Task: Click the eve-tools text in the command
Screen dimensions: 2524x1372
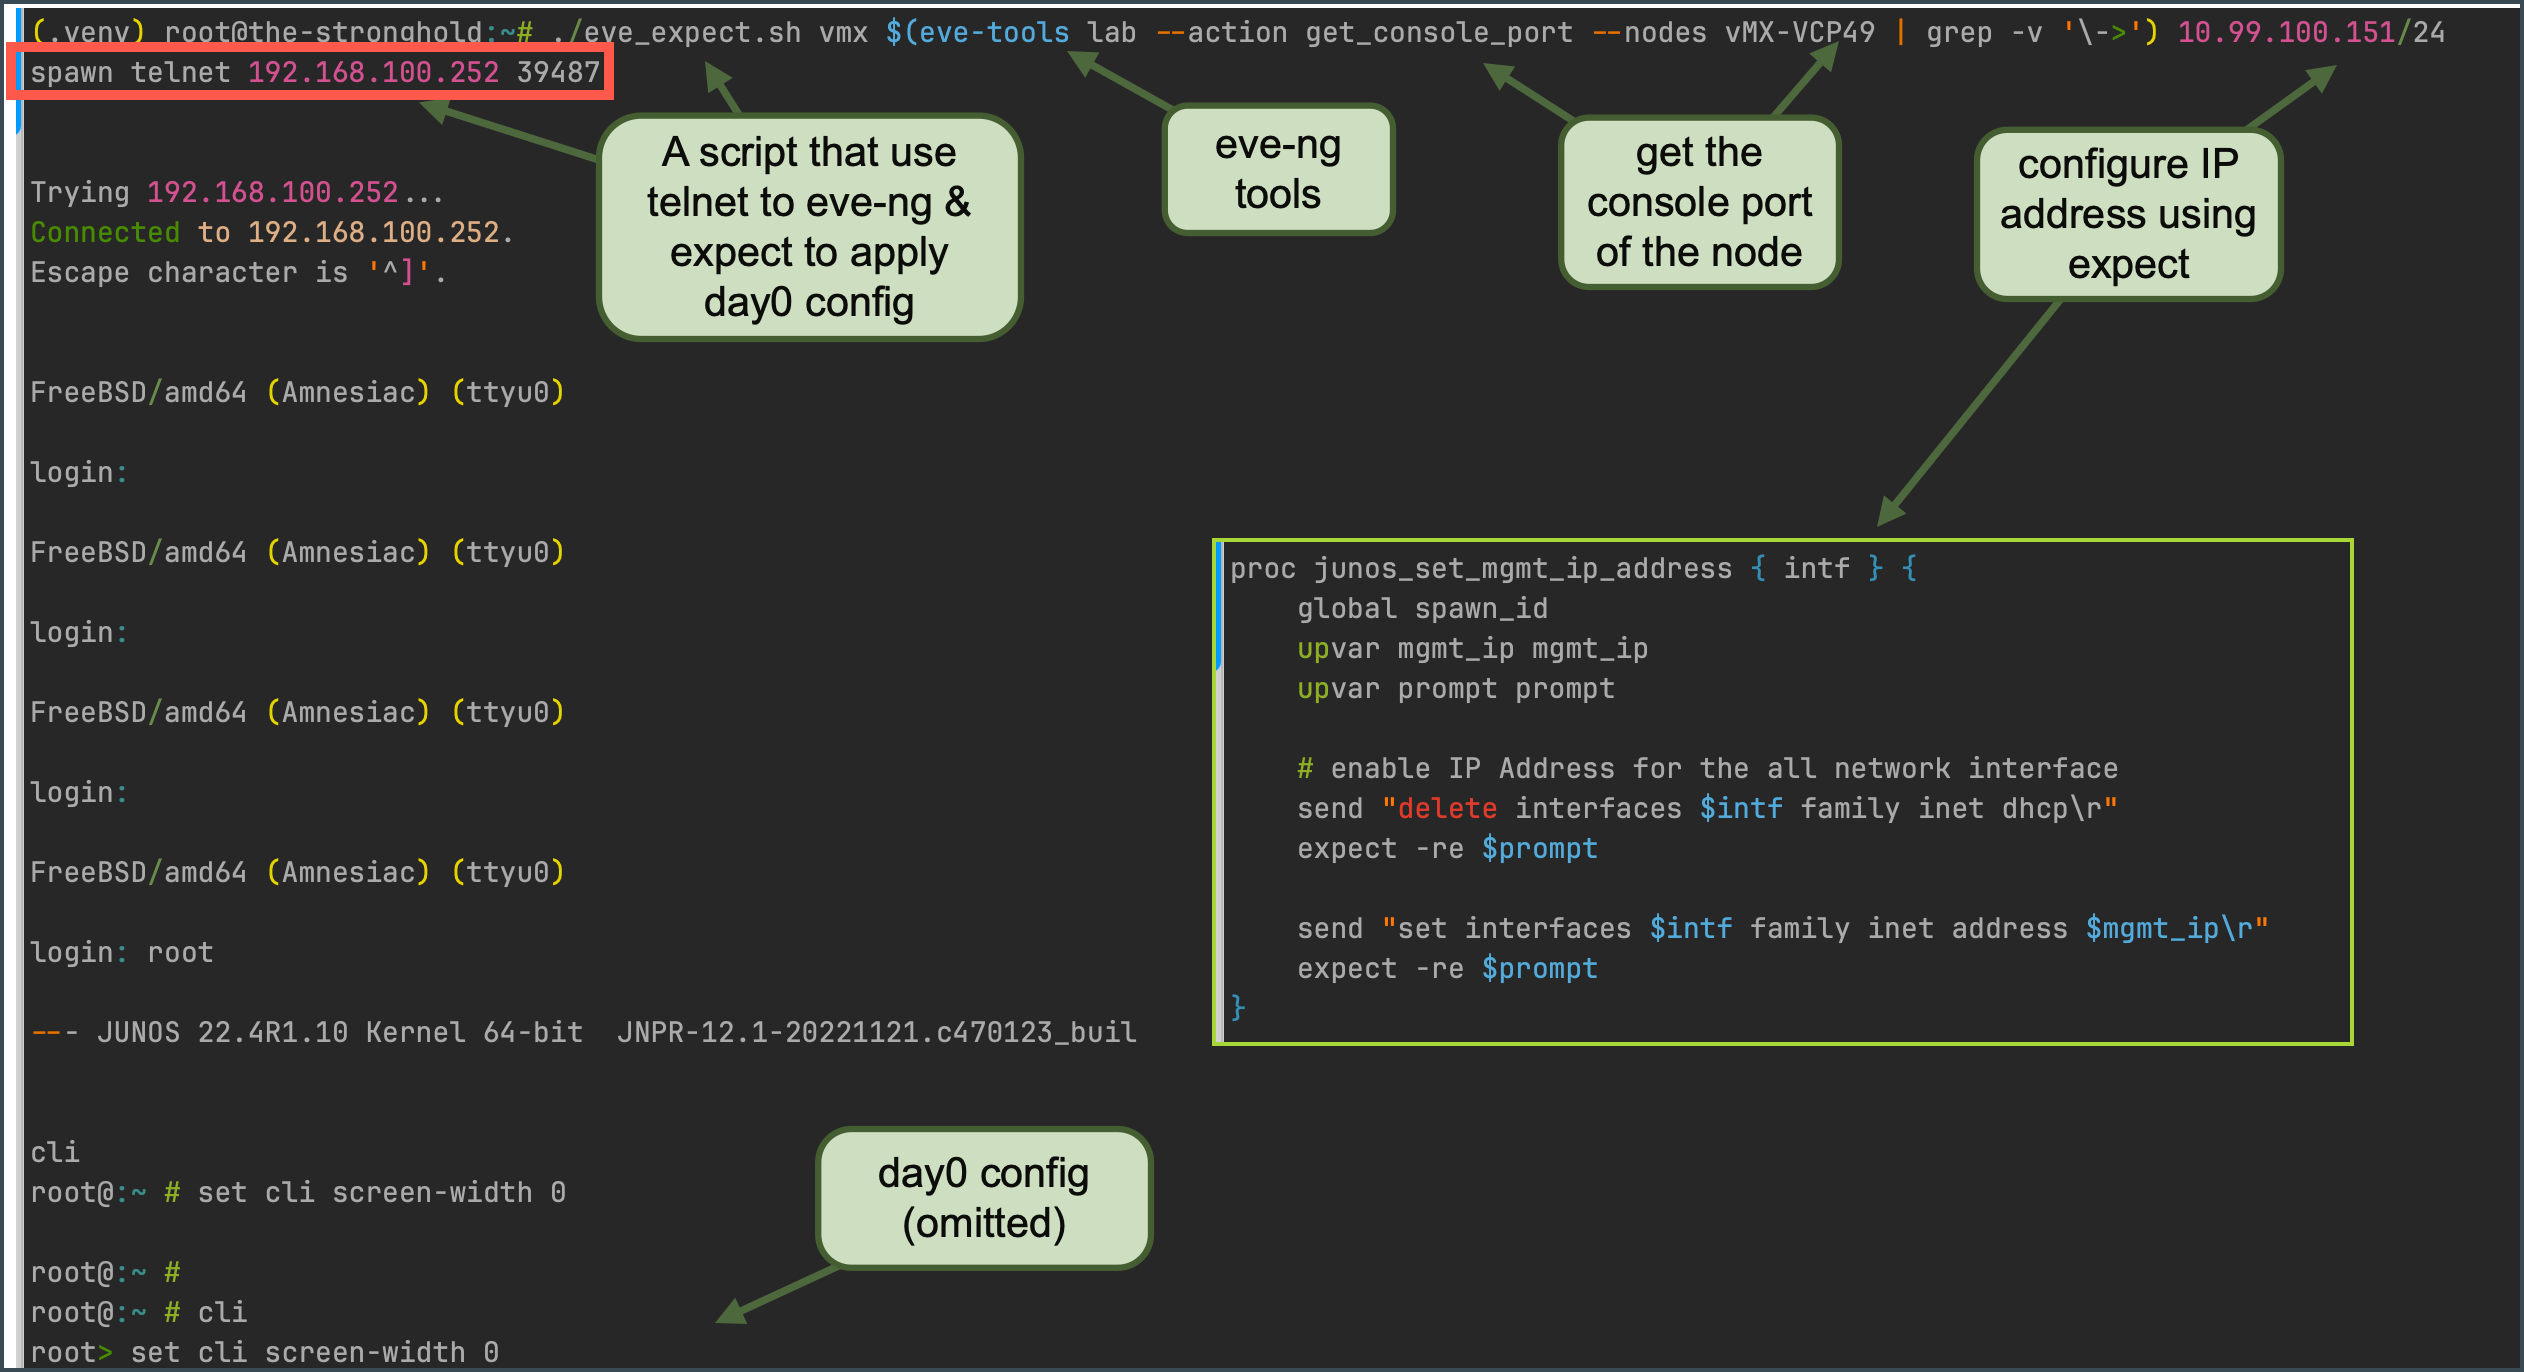Action: tap(993, 32)
